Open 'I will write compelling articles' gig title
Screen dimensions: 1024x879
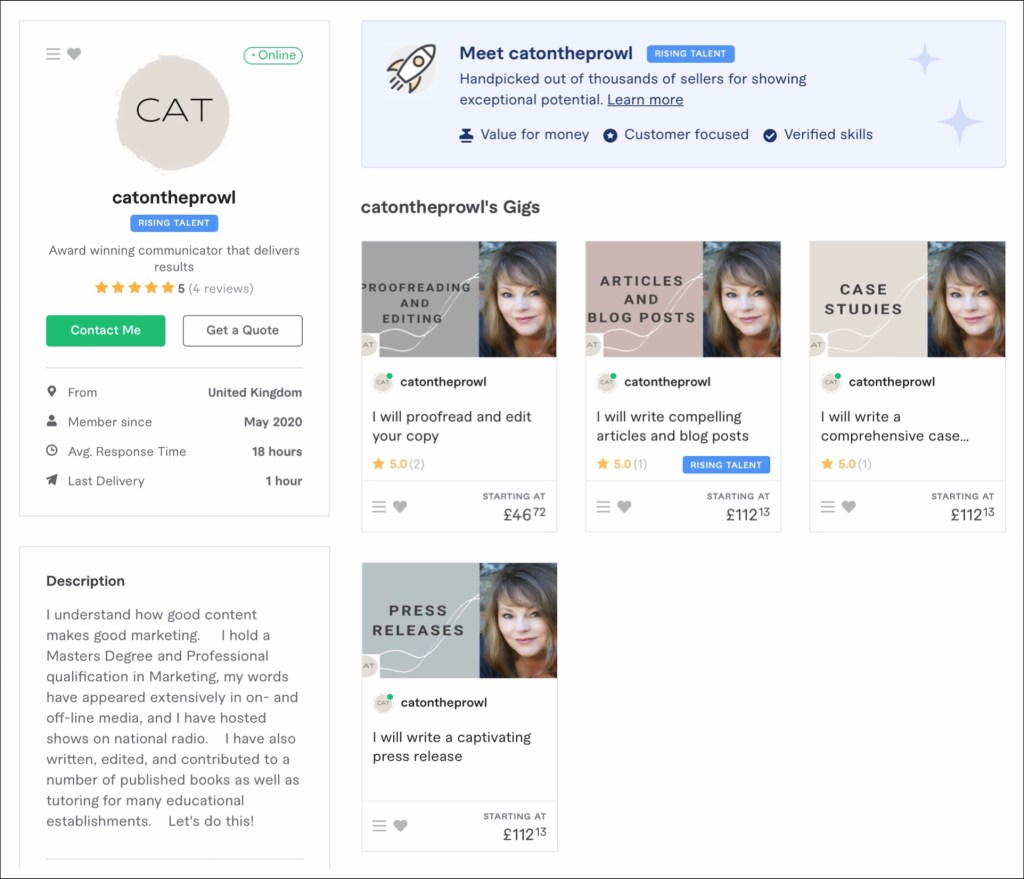[x=672, y=426]
